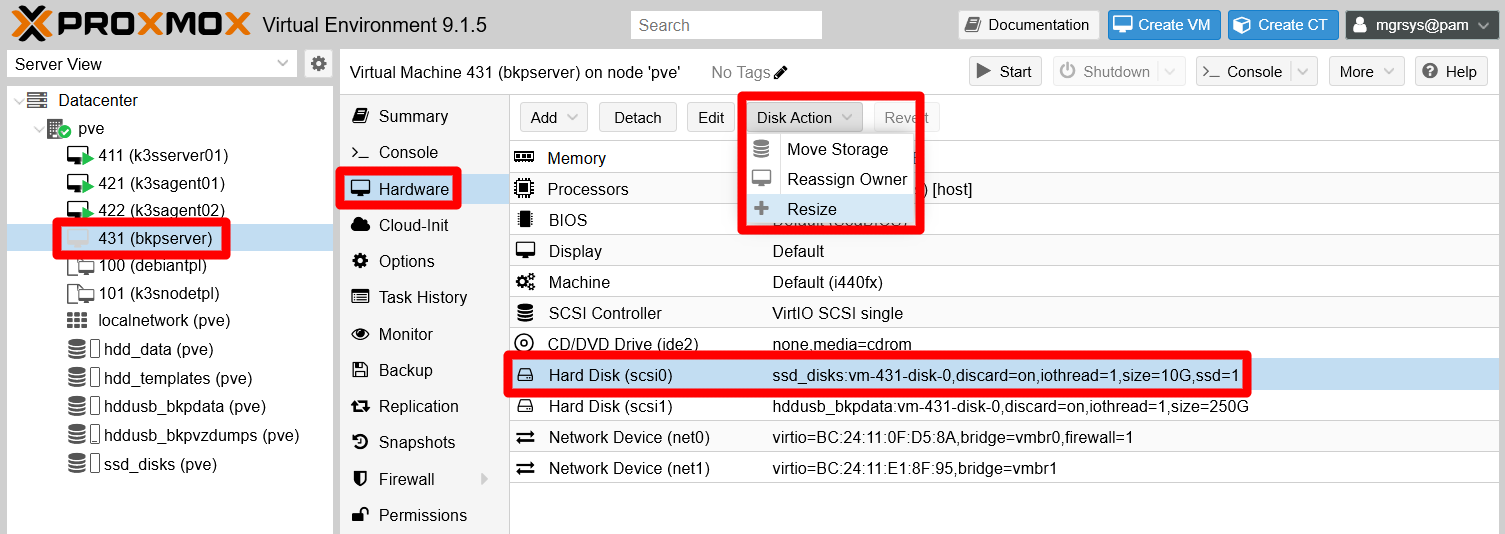Click the running VM icon for 411 (k3sserver01)
The image size is (1505, 534).
(x=80, y=156)
